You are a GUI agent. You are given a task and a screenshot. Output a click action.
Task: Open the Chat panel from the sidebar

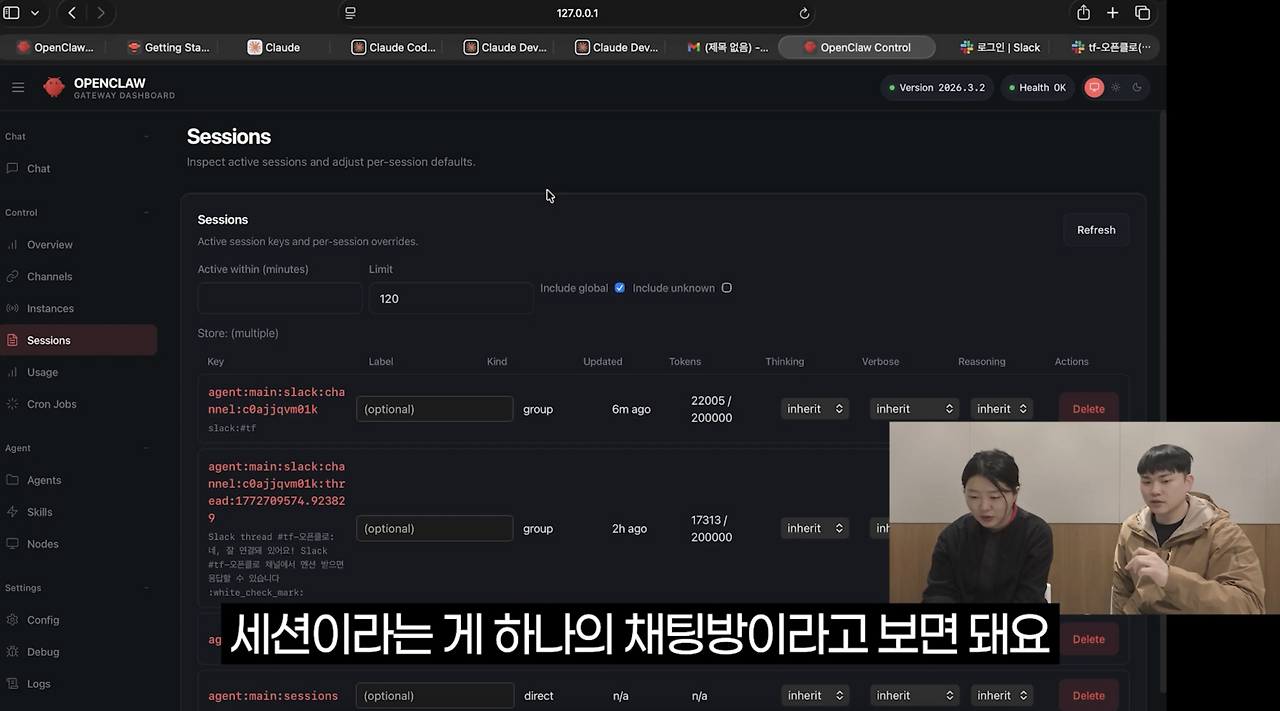click(x=38, y=168)
